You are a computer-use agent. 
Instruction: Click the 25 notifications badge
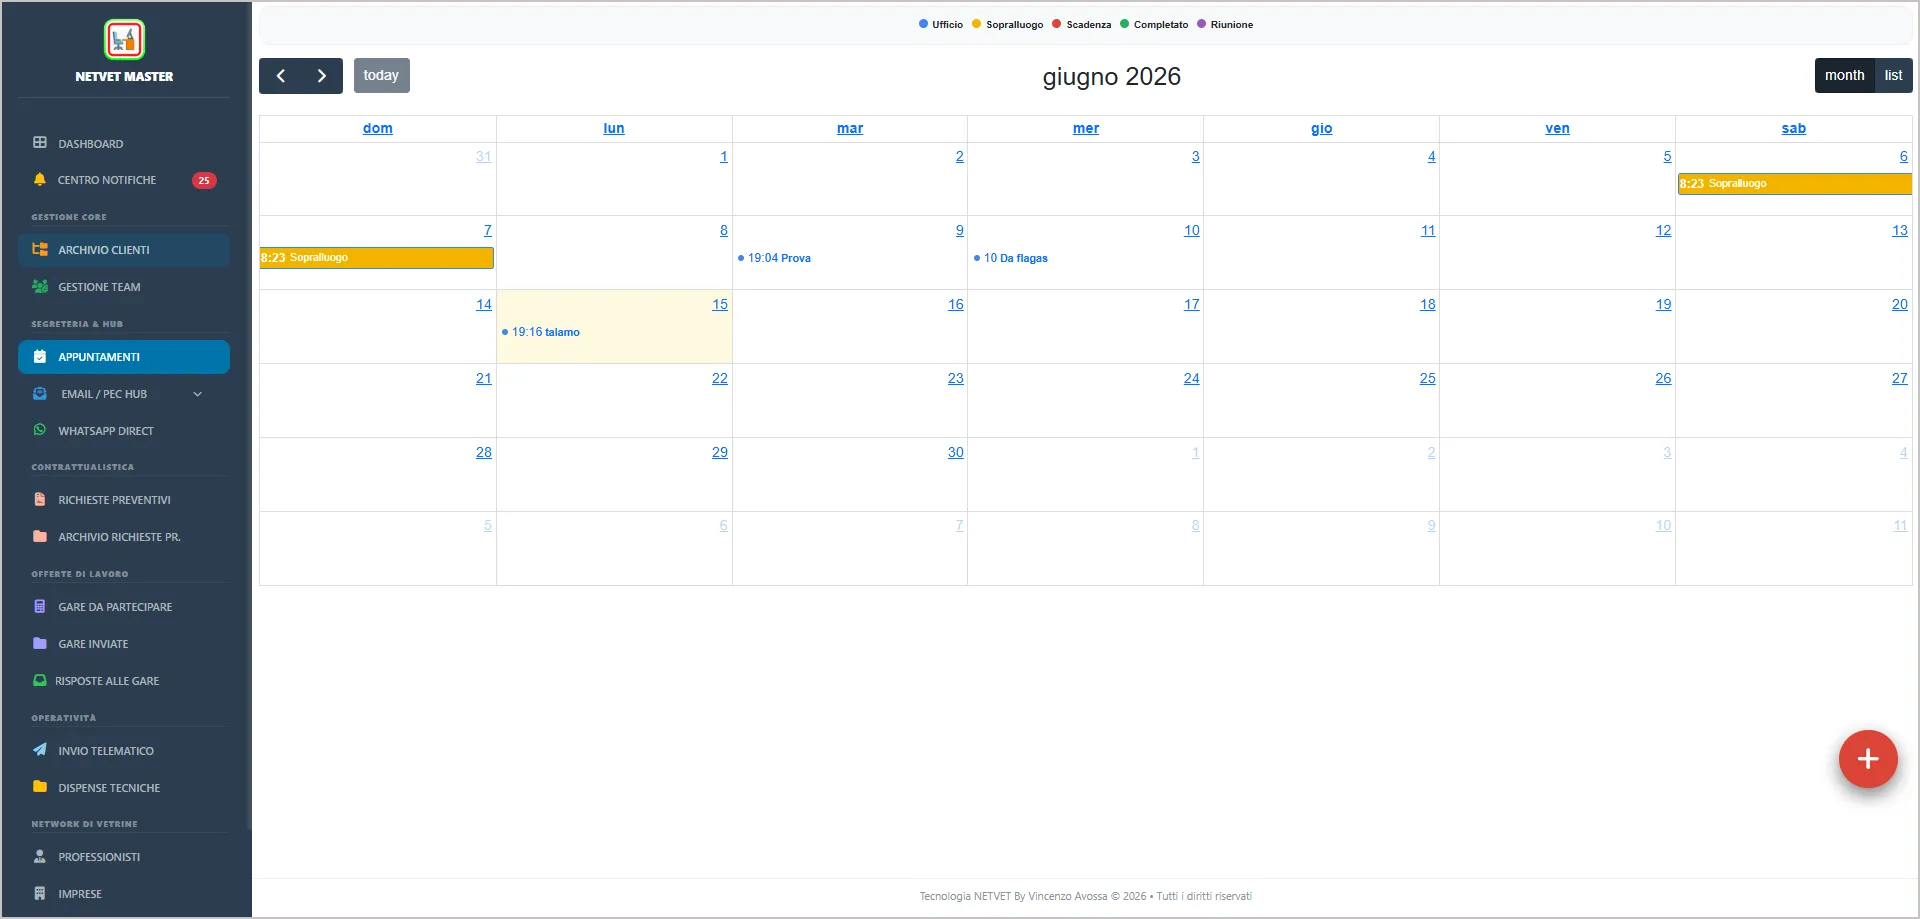coord(204,180)
